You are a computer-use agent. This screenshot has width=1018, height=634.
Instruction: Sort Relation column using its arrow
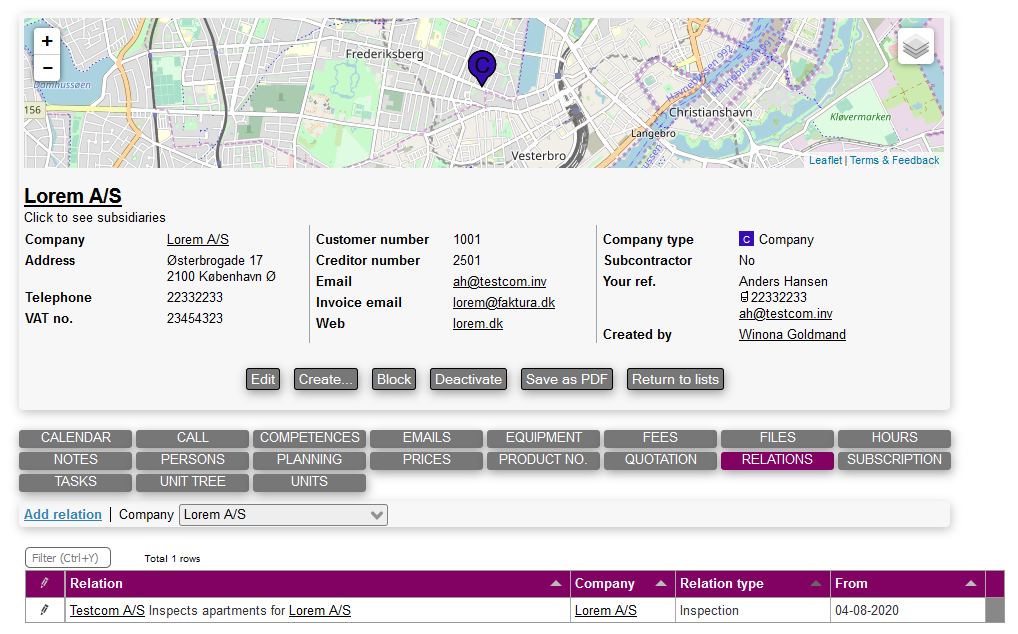[x=556, y=584]
